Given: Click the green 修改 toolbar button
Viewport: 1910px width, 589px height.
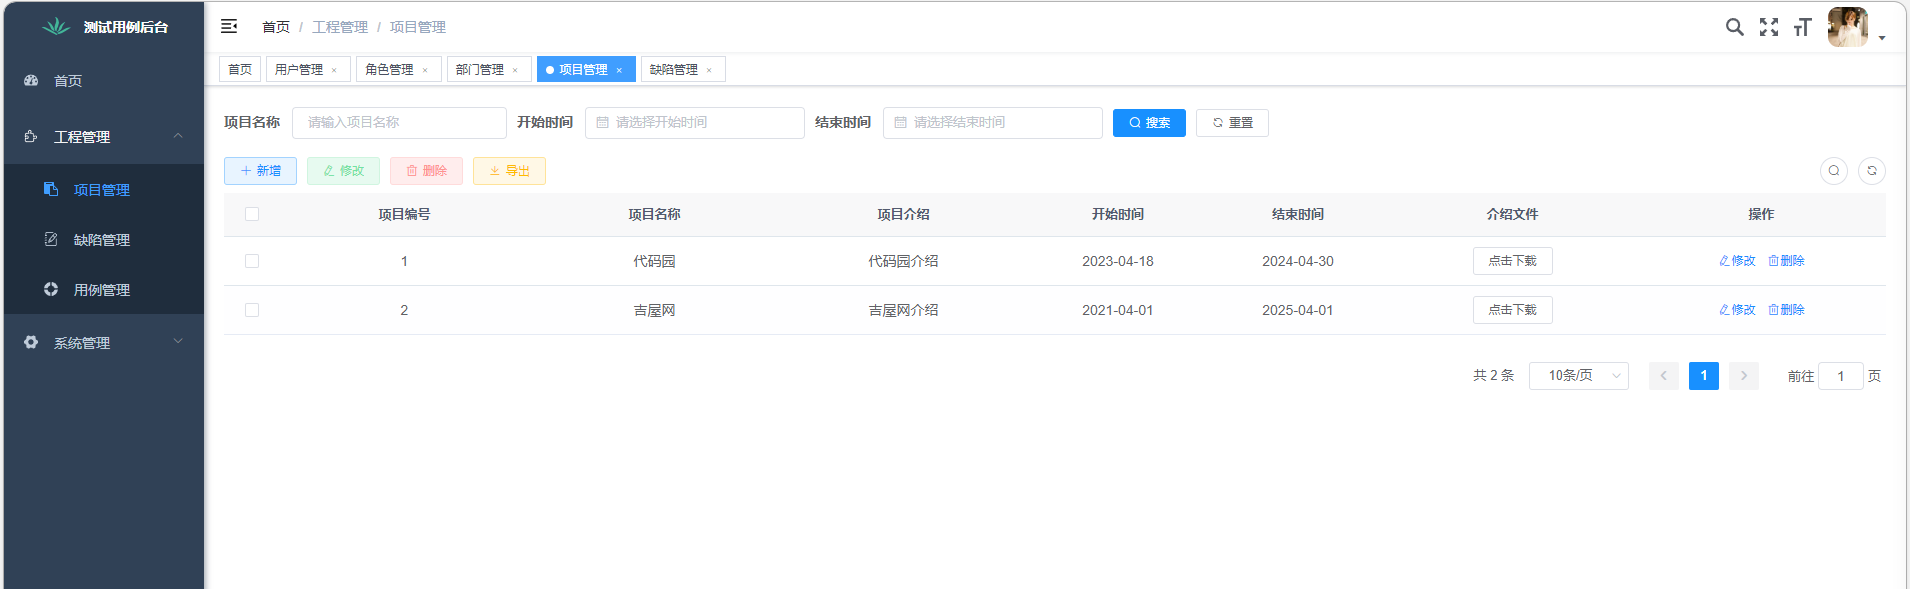Looking at the screenshot, I should 343,171.
